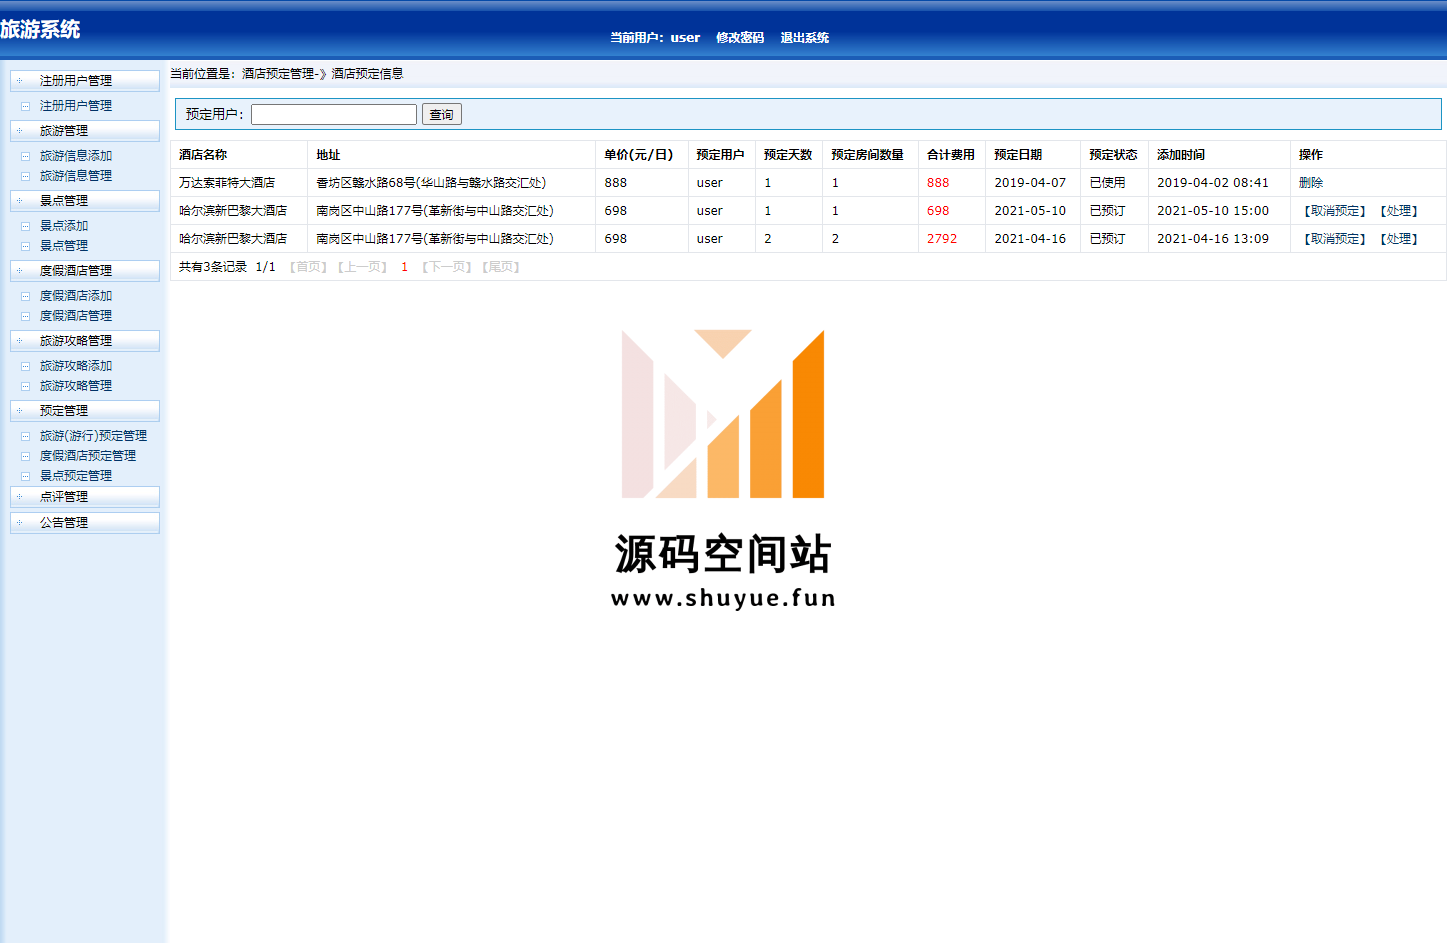
Task: Click the 预定状态 column header
Action: point(1113,155)
